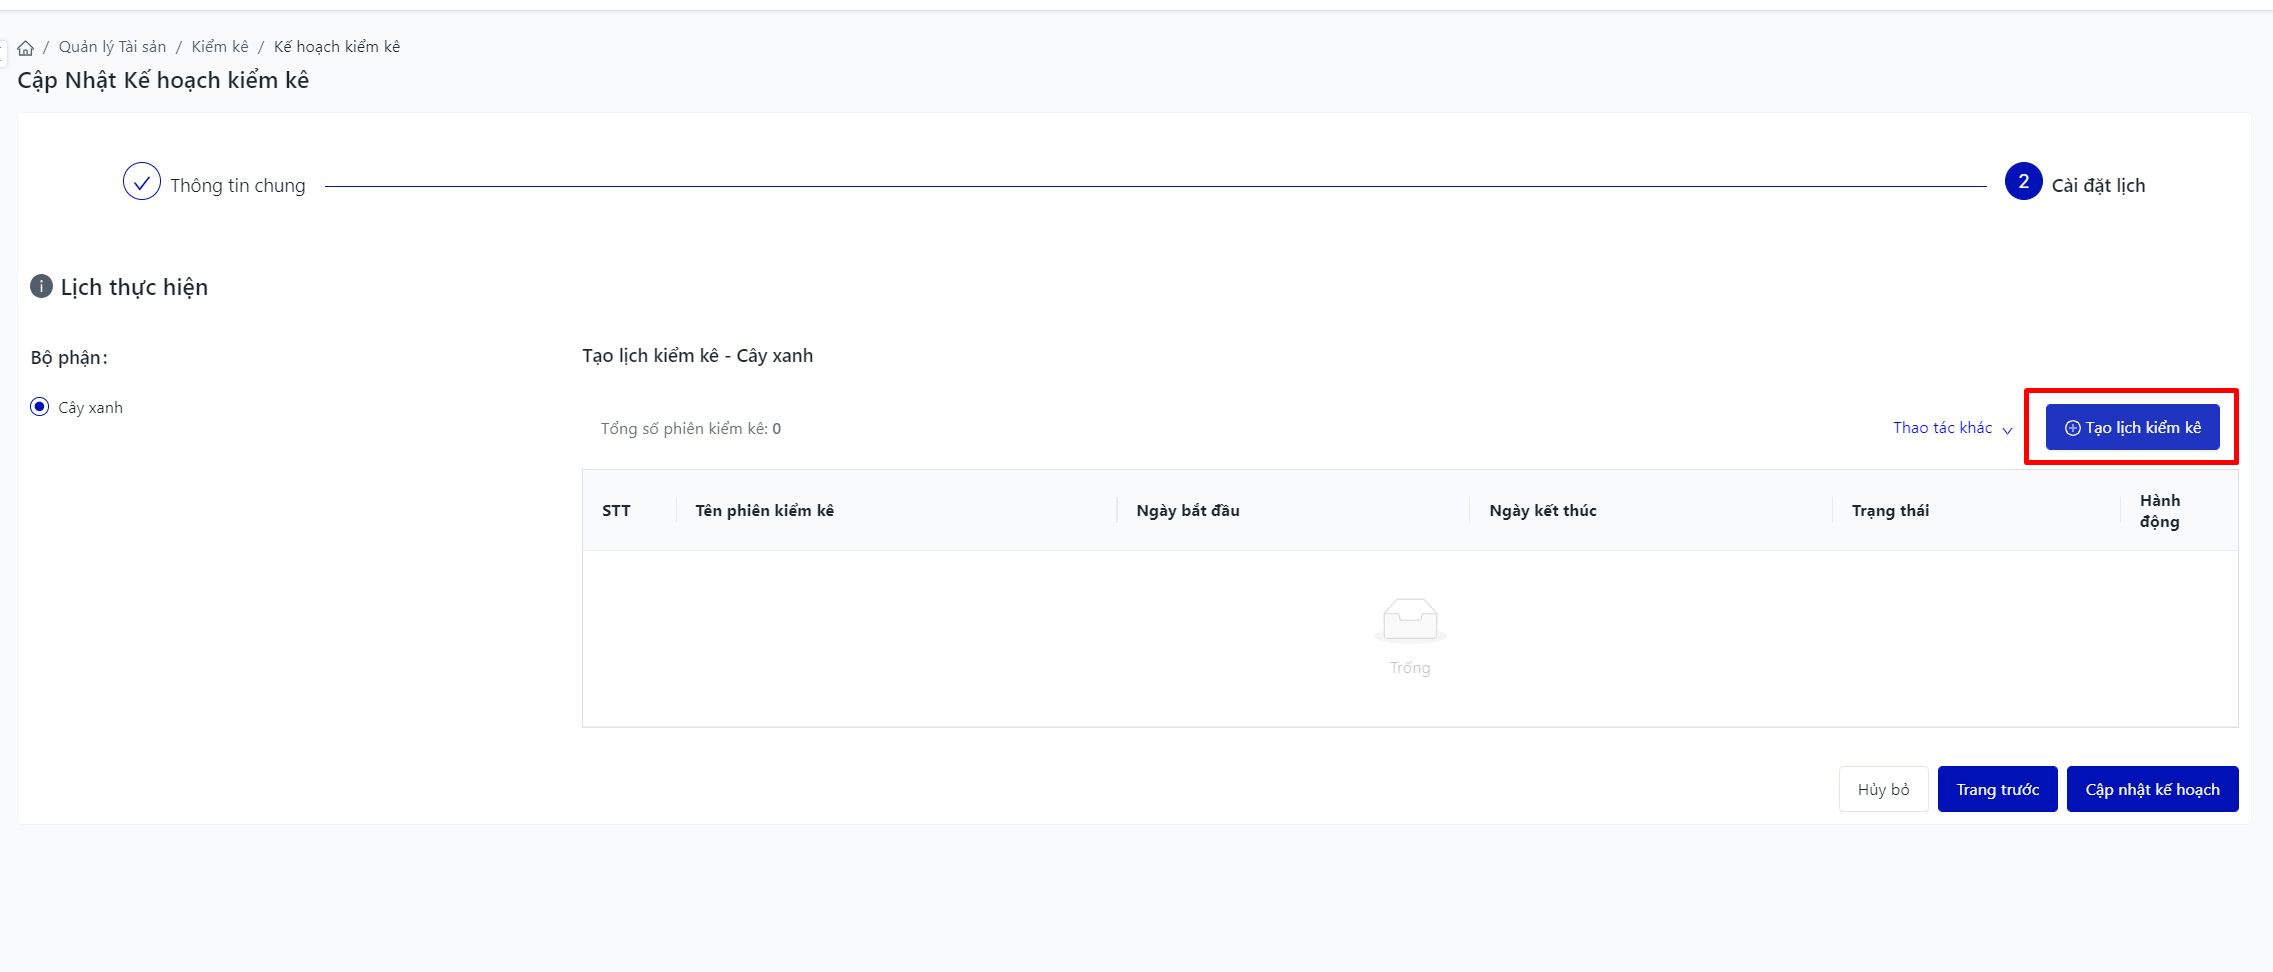
Task: Select the step 2 circle for Cài đặt lịch
Action: tap(2023, 182)
